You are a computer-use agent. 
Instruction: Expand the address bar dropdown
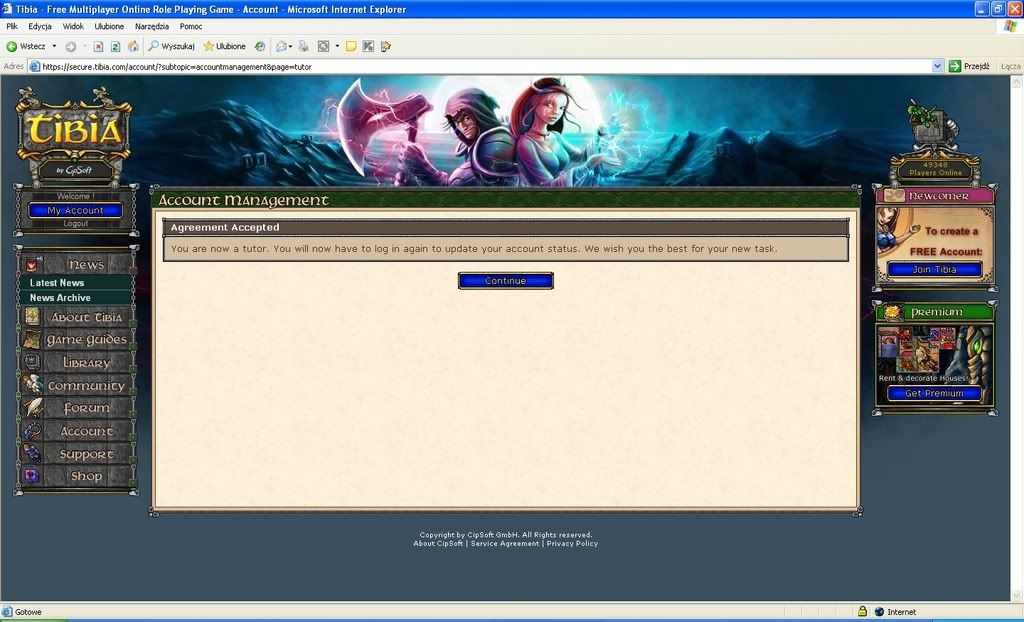(x=937, y=67)
